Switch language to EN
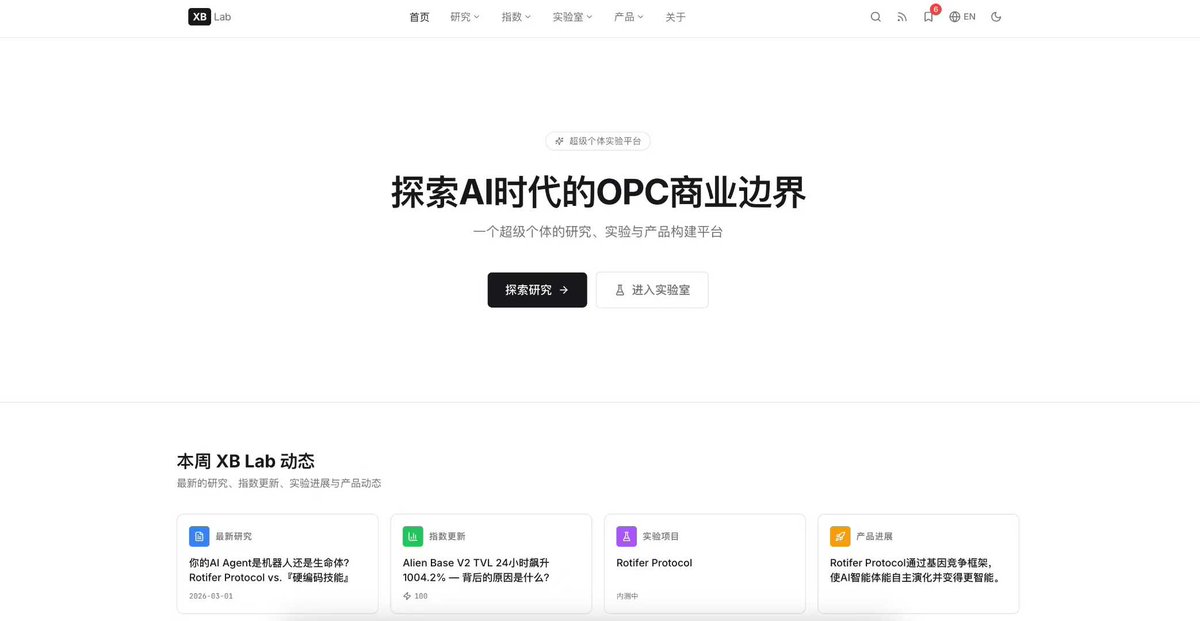1200x621 pixels. [x=970, y=17]
